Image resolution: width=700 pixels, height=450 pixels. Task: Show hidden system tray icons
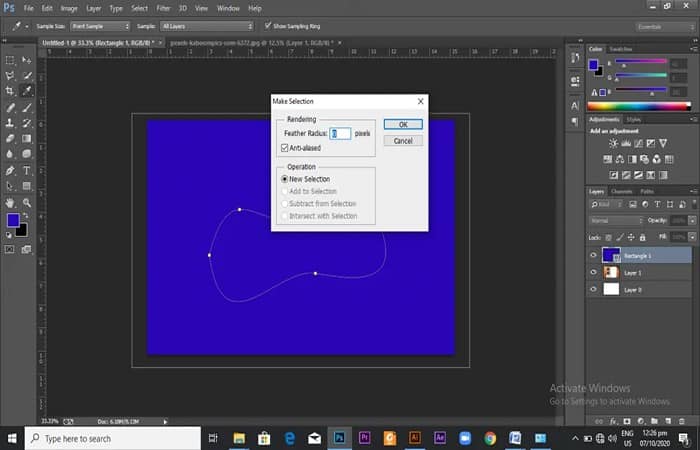575,438
